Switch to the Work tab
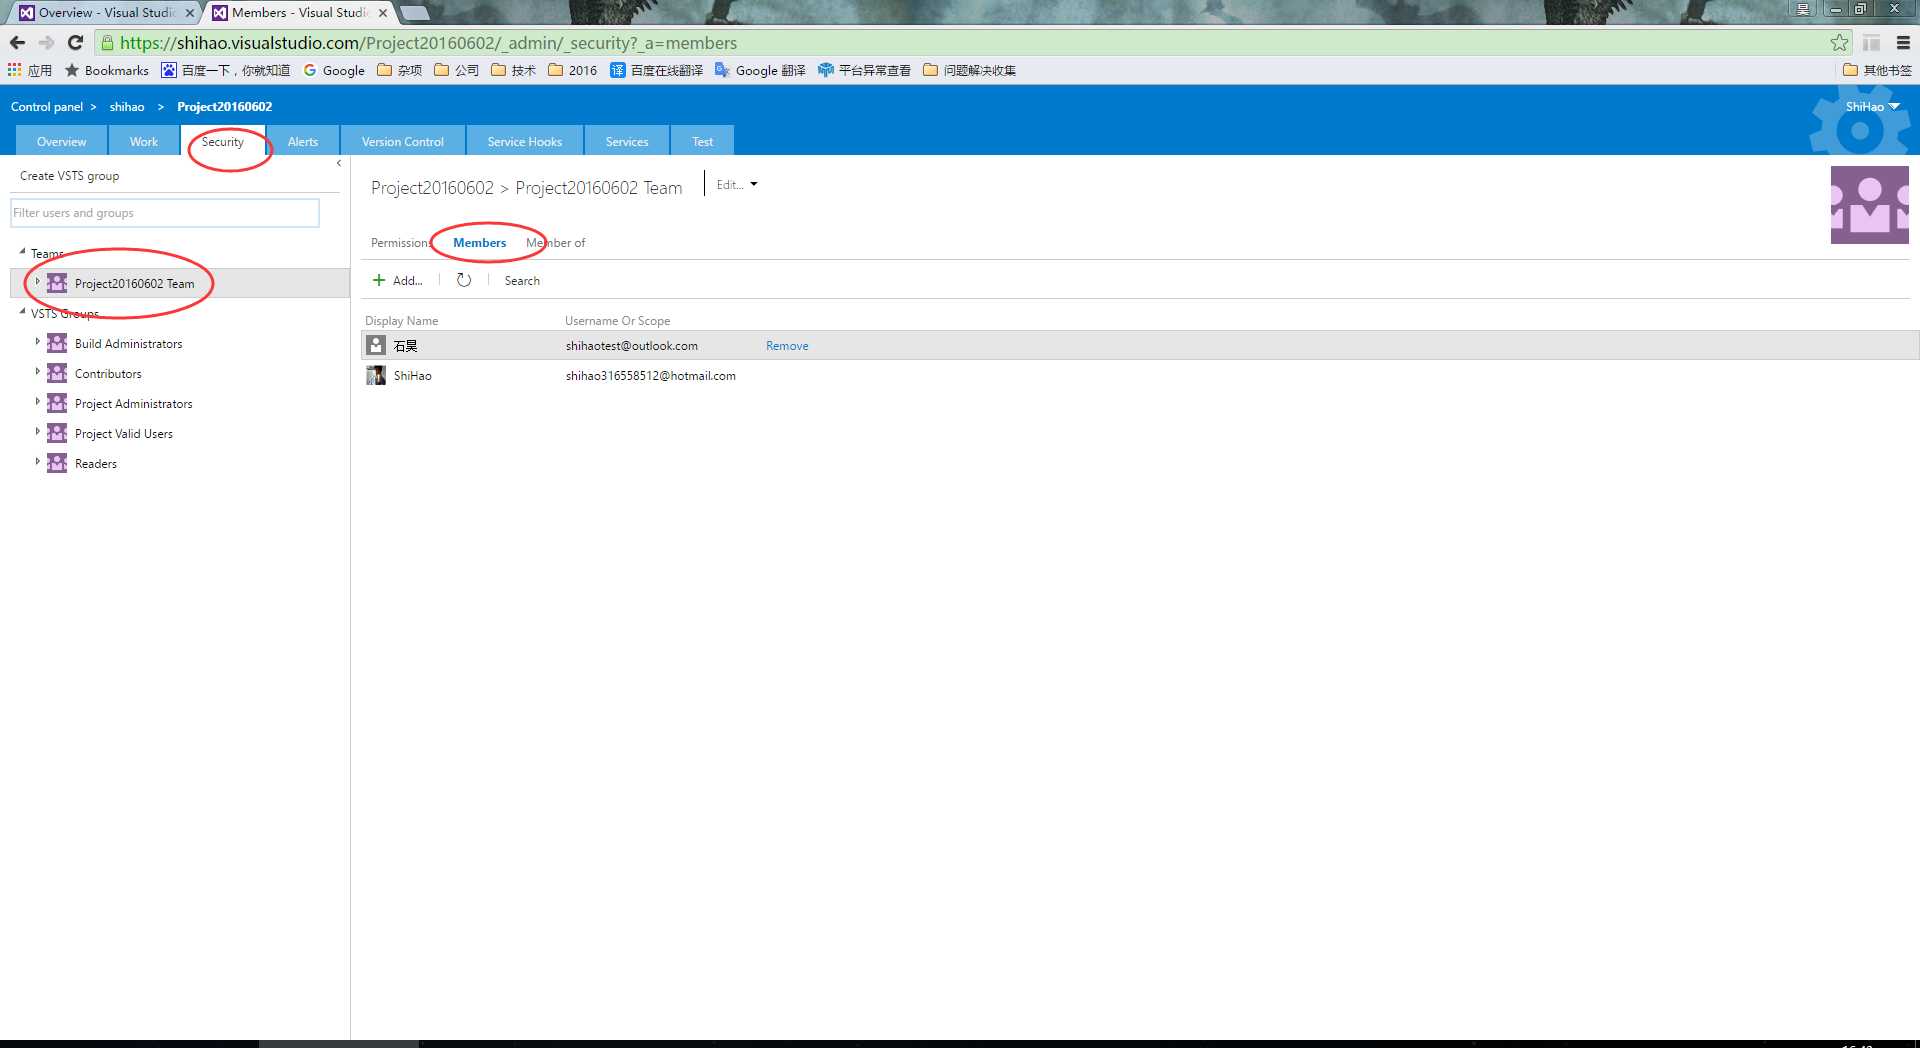 click(144, 141)
